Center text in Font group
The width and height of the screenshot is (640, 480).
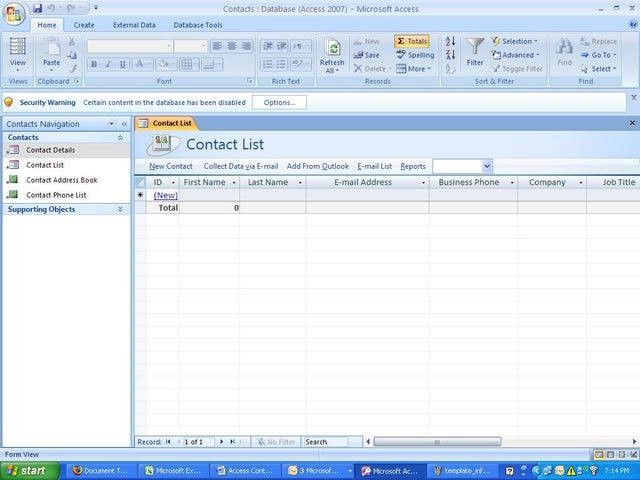(x=232, y=46)
